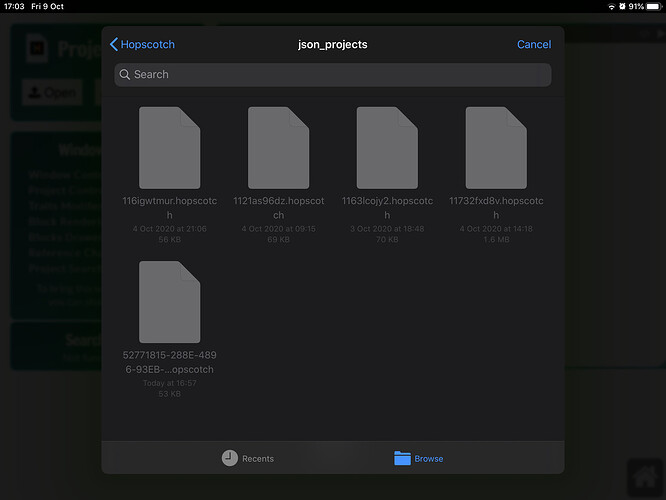The height and width of the screenshot is (500, 666).
Task: Select the 11732fxd8v.hopscotch file icon
Action: point(496,147)
